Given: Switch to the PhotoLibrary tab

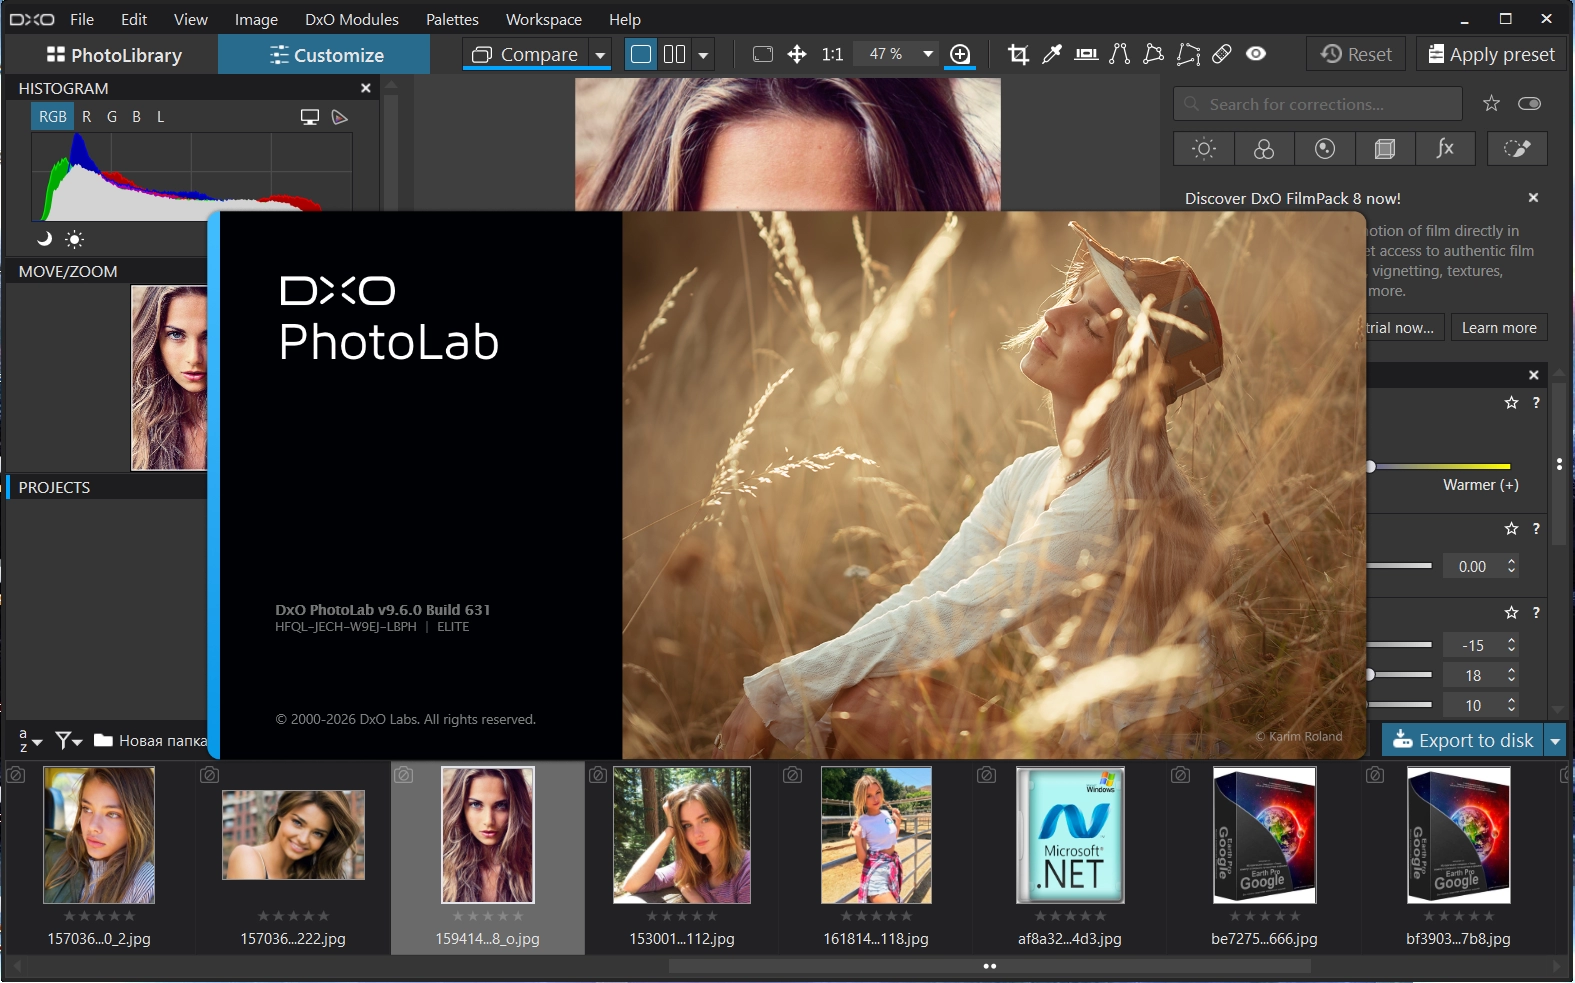Looking at the screenshot, I should [x=114, y=55].
